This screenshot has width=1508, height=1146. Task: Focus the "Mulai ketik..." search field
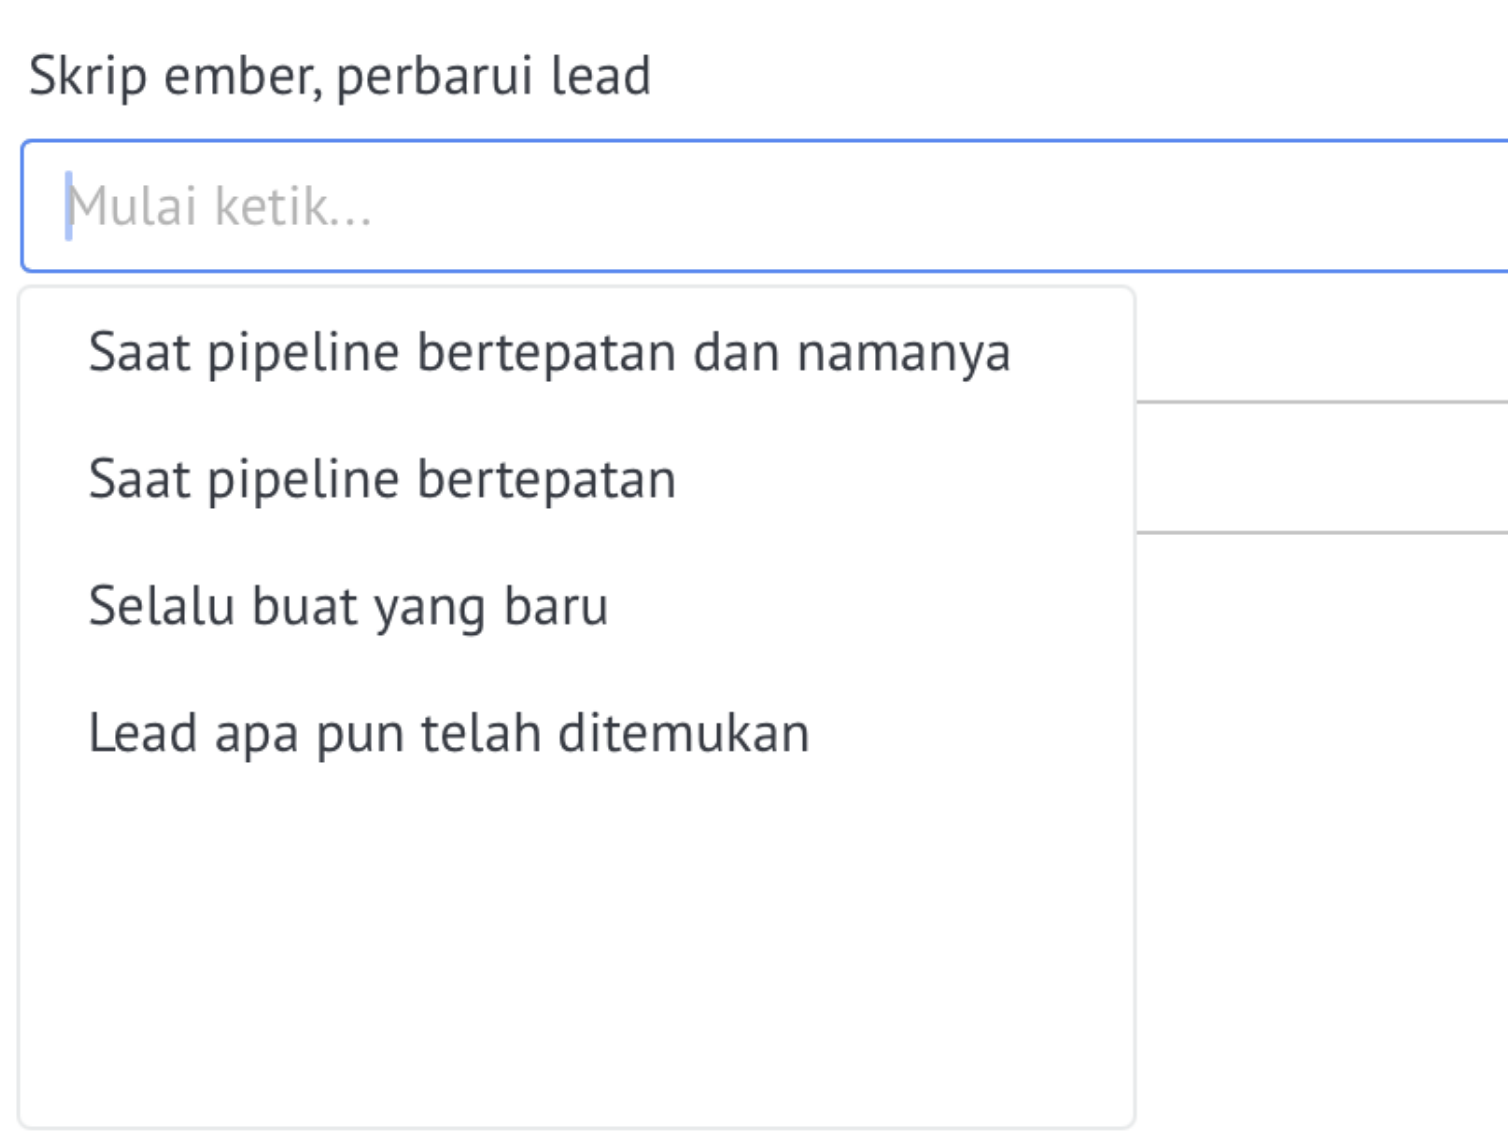[765, 206]
